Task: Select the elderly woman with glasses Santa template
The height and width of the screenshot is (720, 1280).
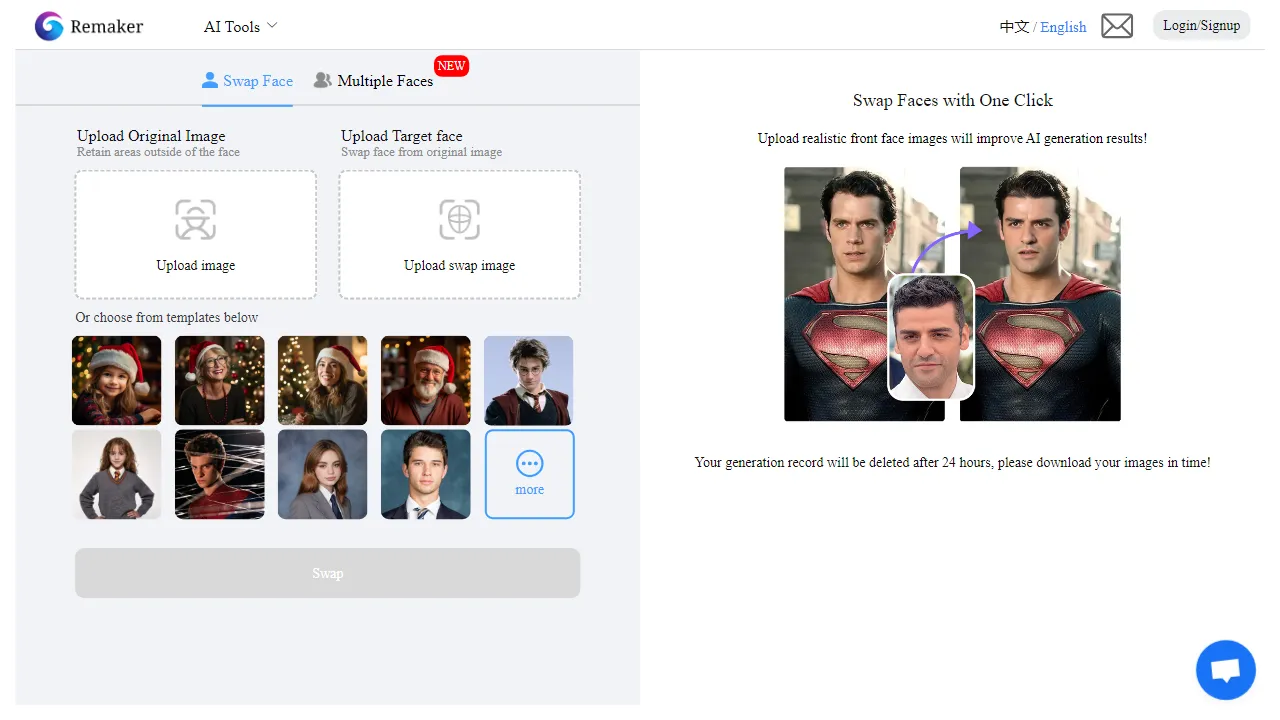Action: tap(220, 380)
